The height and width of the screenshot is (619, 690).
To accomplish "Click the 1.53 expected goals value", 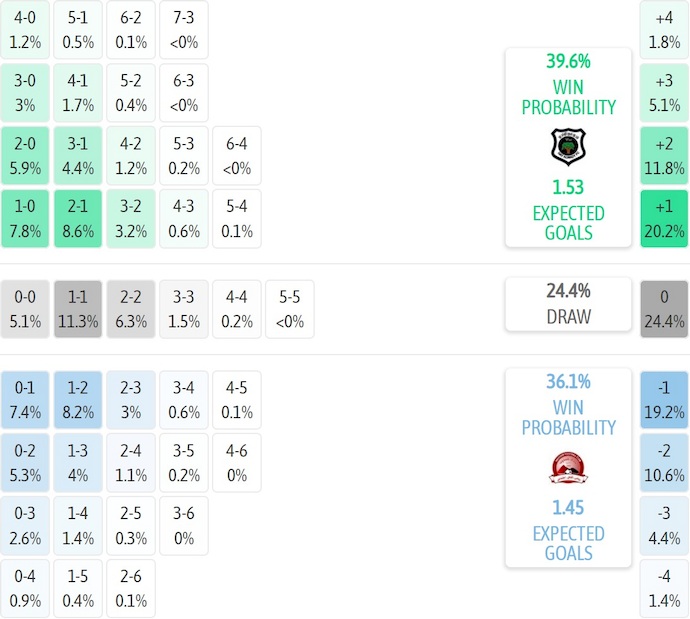I will coord(568,187).
